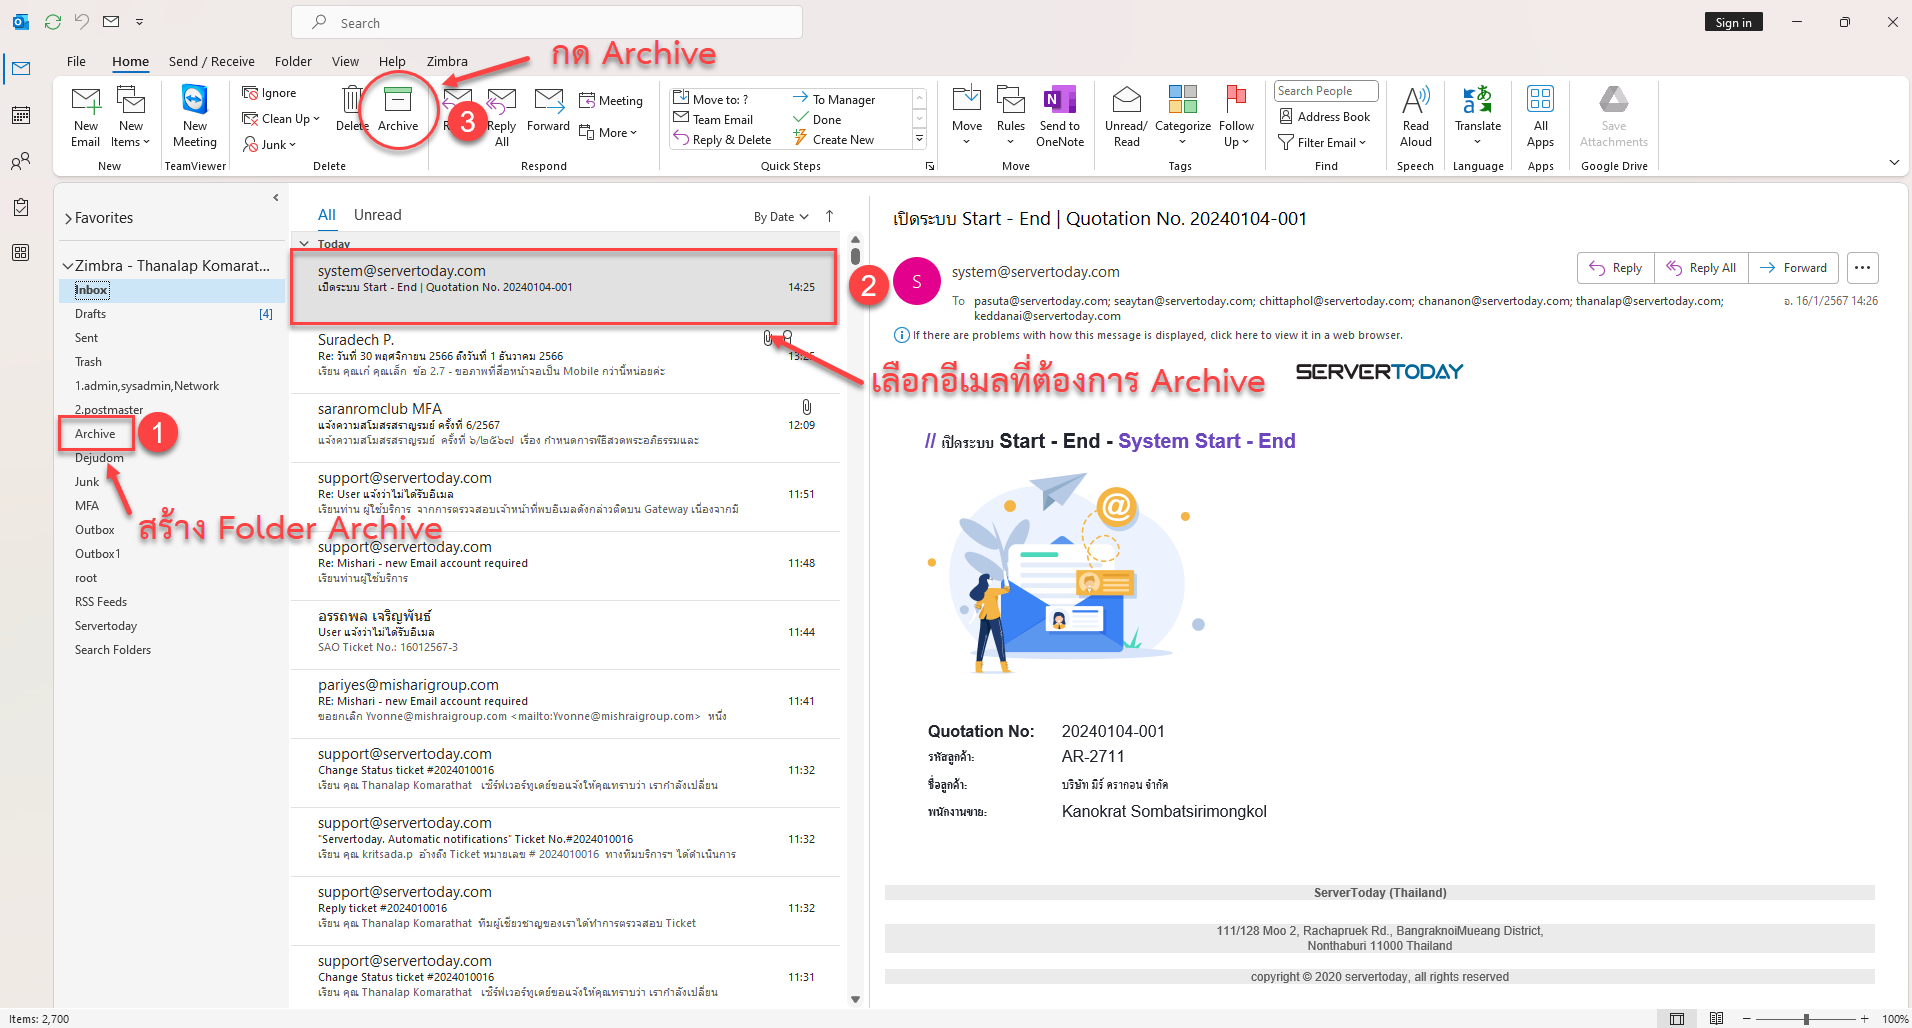Click Reply button in reading pane
The image size is (1912, 1028).
click(1615, 268)
